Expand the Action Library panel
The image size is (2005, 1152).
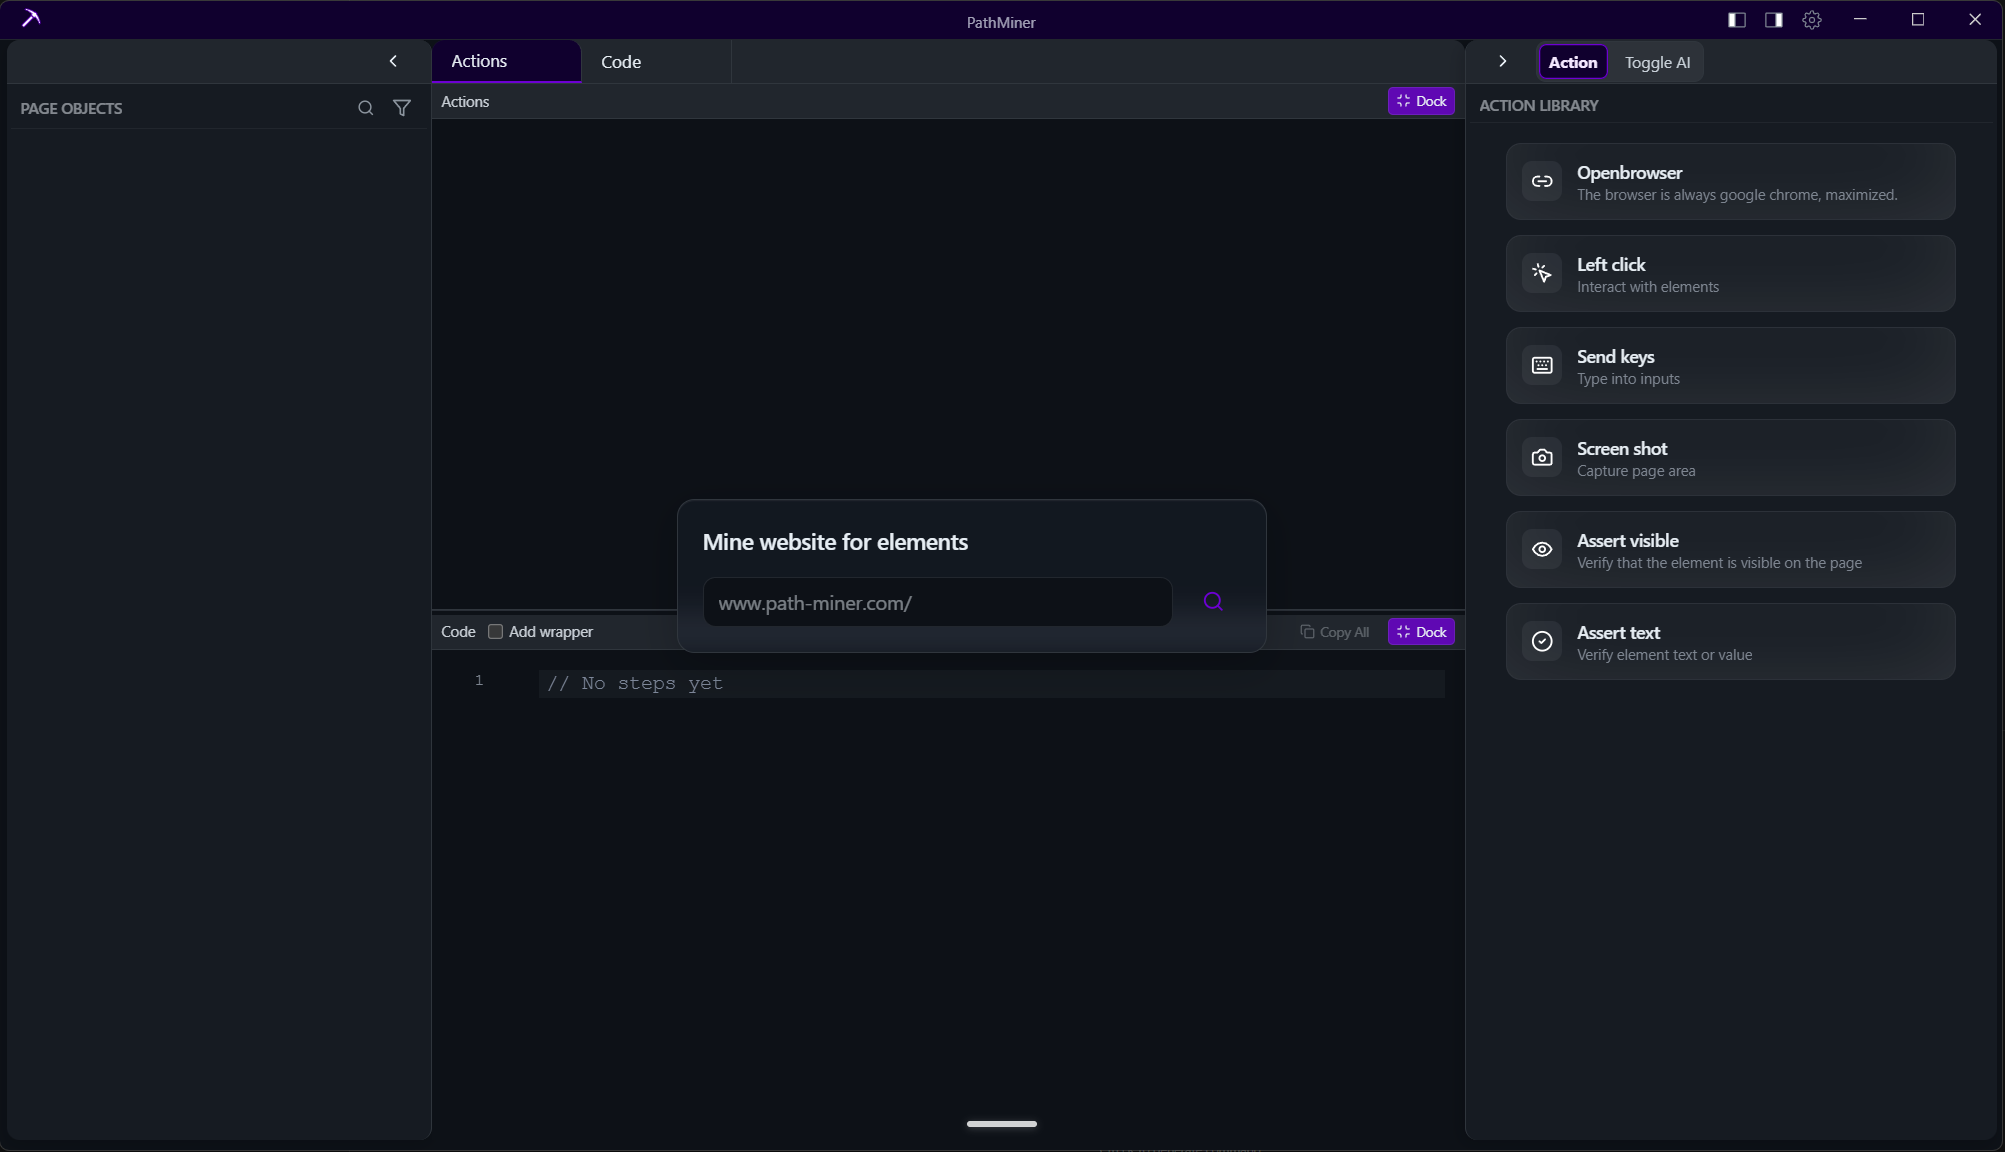(x=1502, y=61)
